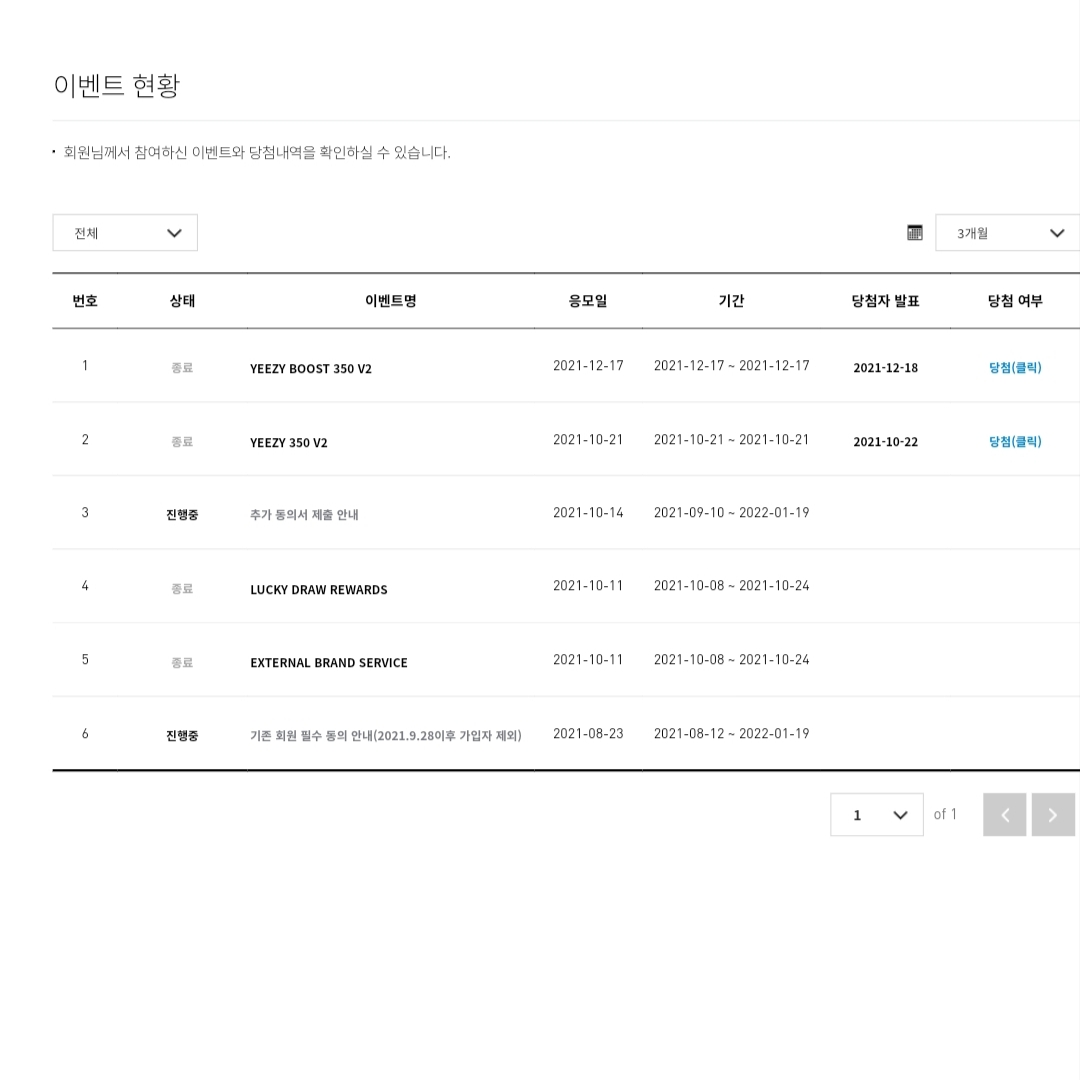Expand the page number selector
The width and height of the screenshot is (1080, 1080).
click(877, 815)
